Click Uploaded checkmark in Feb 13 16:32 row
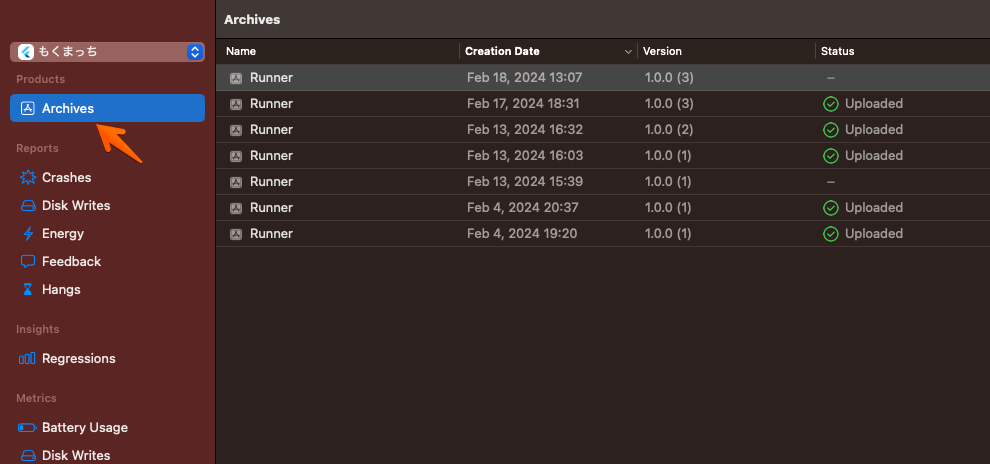This screenshot has width=990, height=464. (x=831, y=130)
